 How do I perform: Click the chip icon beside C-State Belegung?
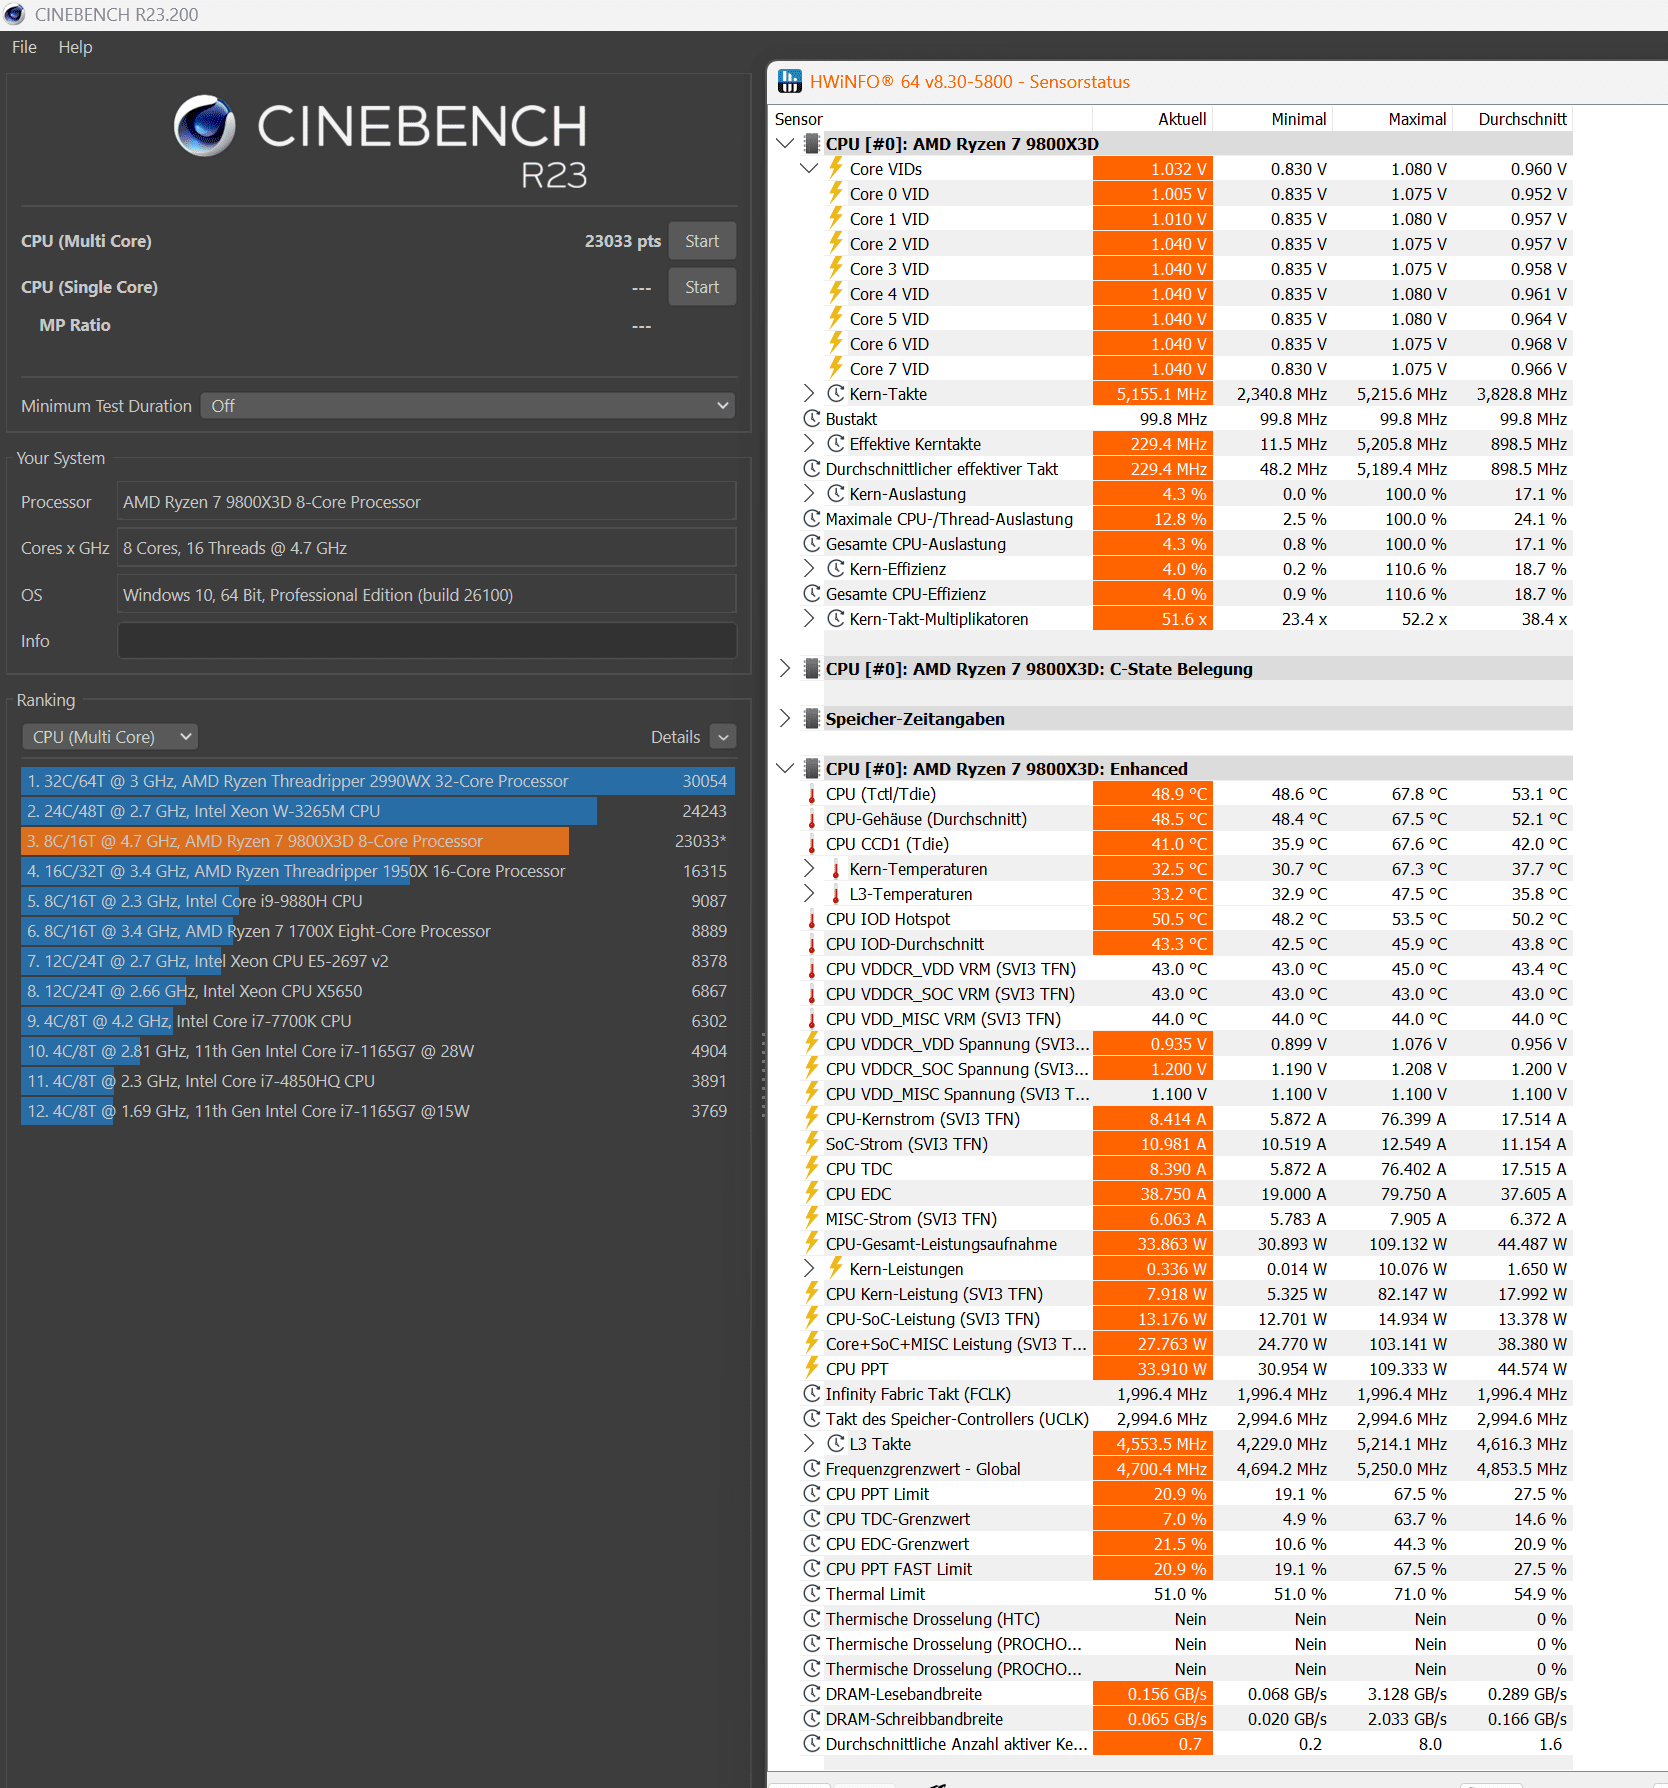(812, 669)
